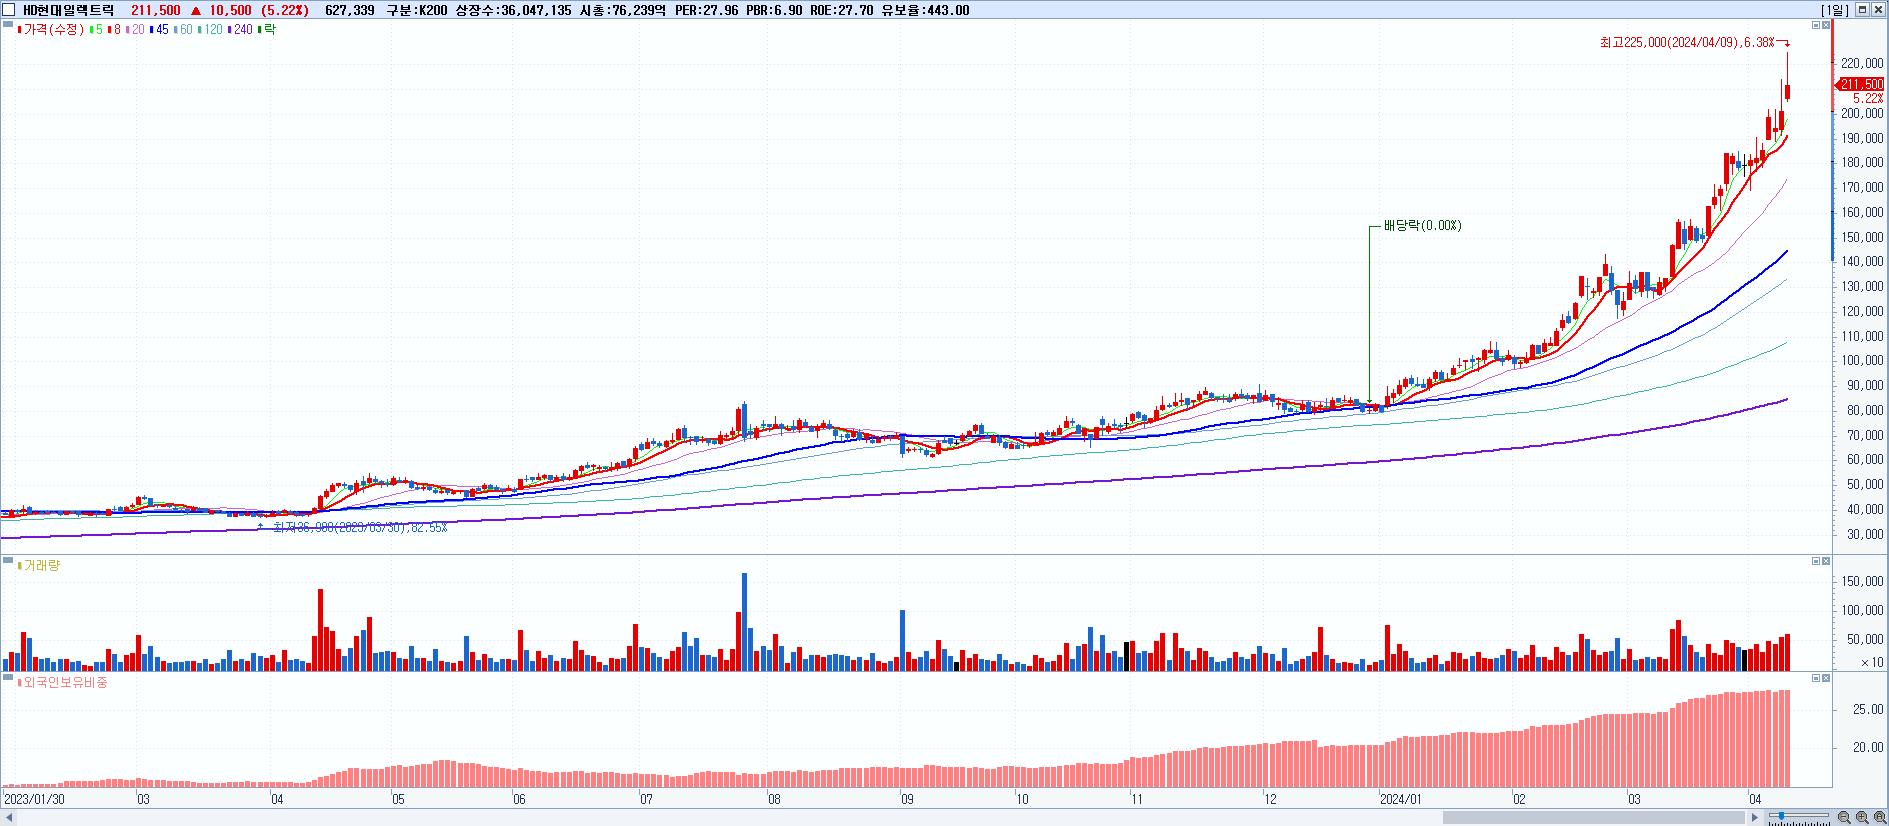This screenshot has height=826, width=1889.
Task: Click the 2024/01 date label on time axis
Action: [1400, 799]
